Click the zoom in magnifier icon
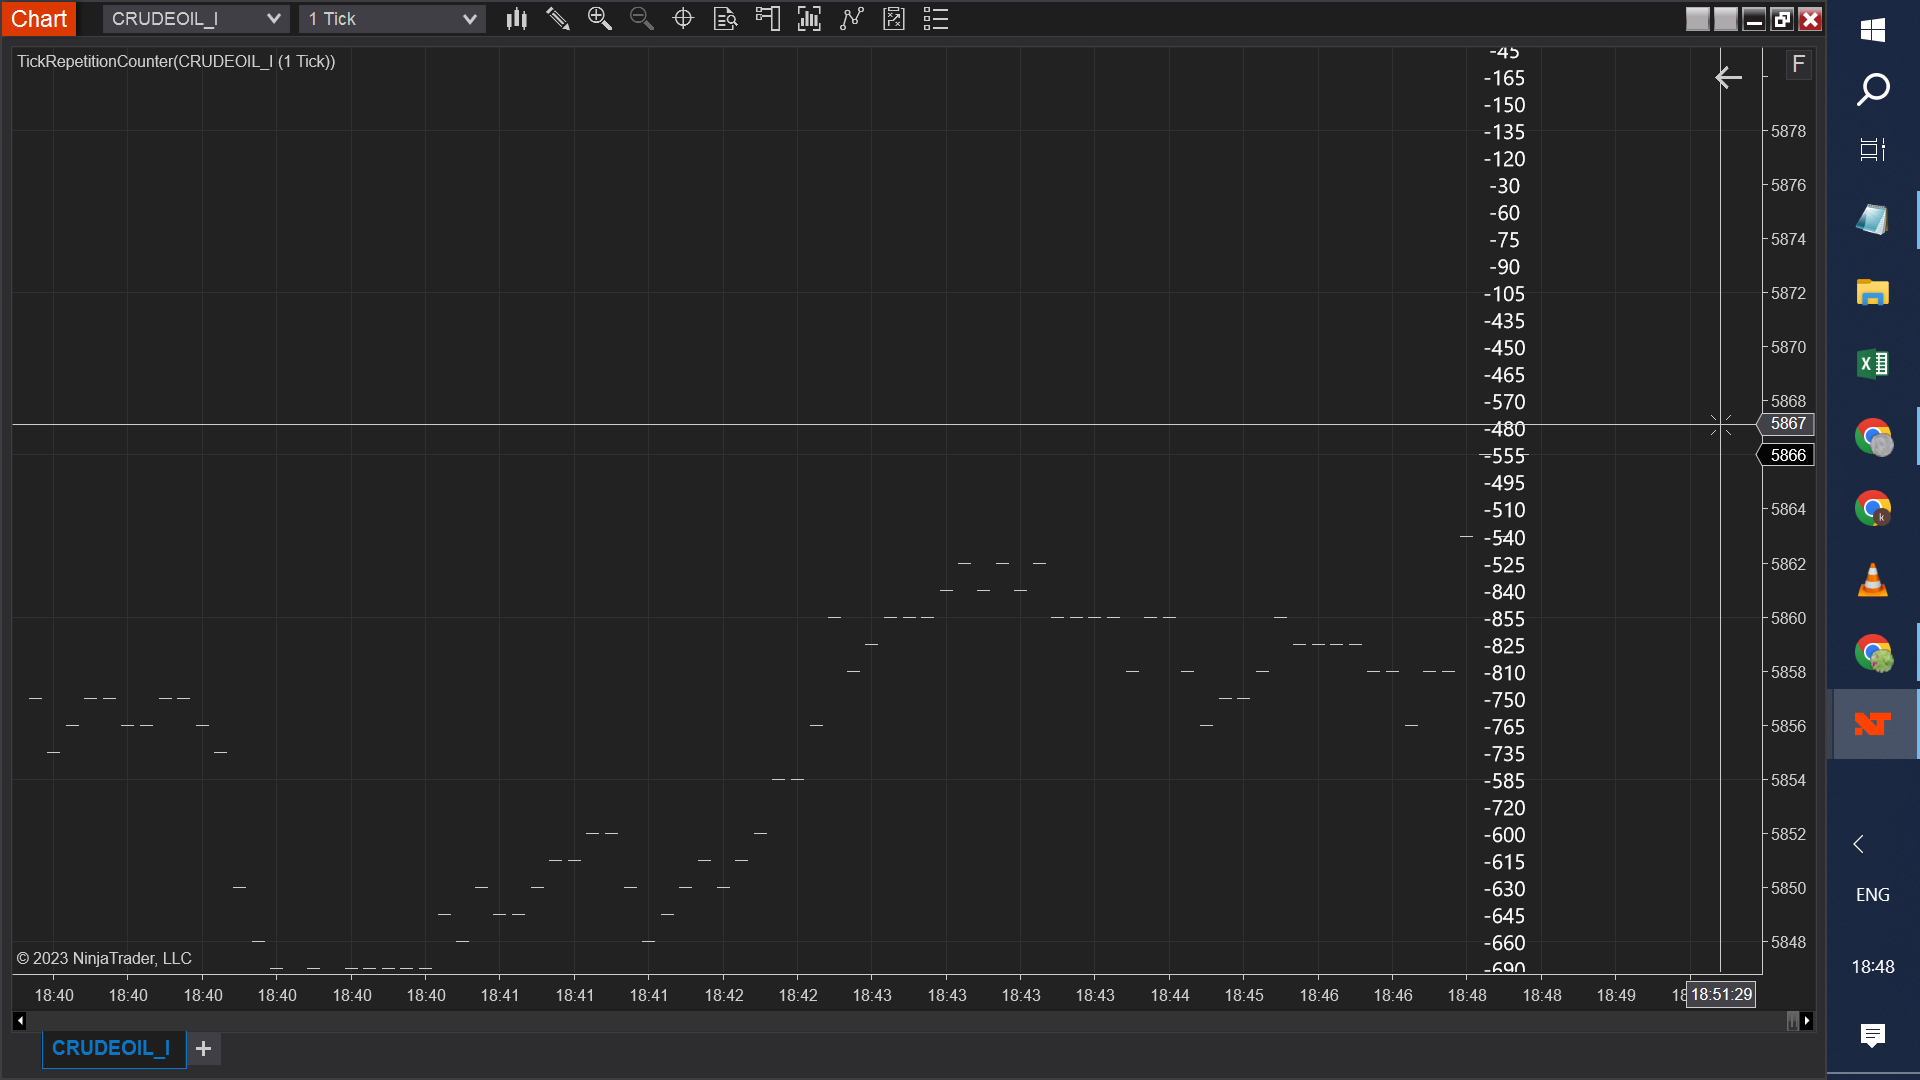This screenshot has width=1920, height=1080. tap(599, 19)
